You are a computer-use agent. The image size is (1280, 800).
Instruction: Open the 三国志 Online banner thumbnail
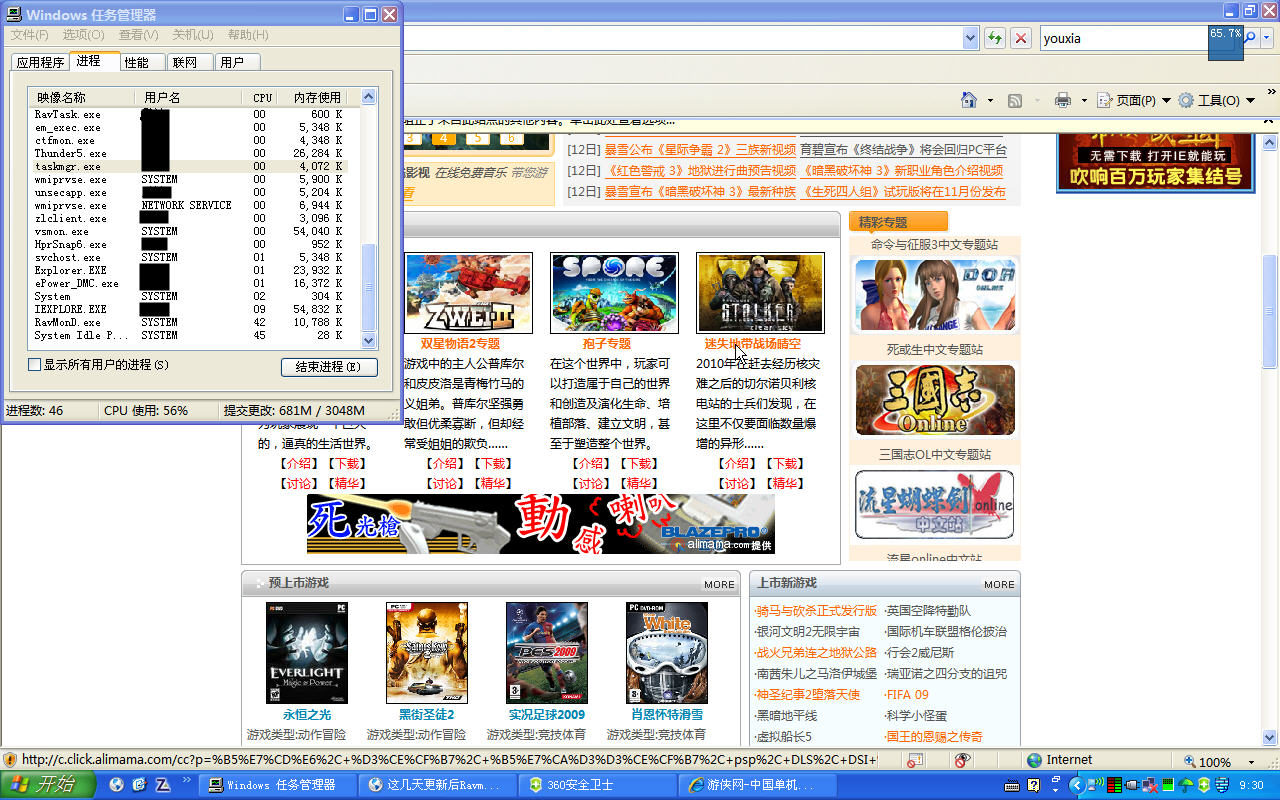[x=935, y=400]
